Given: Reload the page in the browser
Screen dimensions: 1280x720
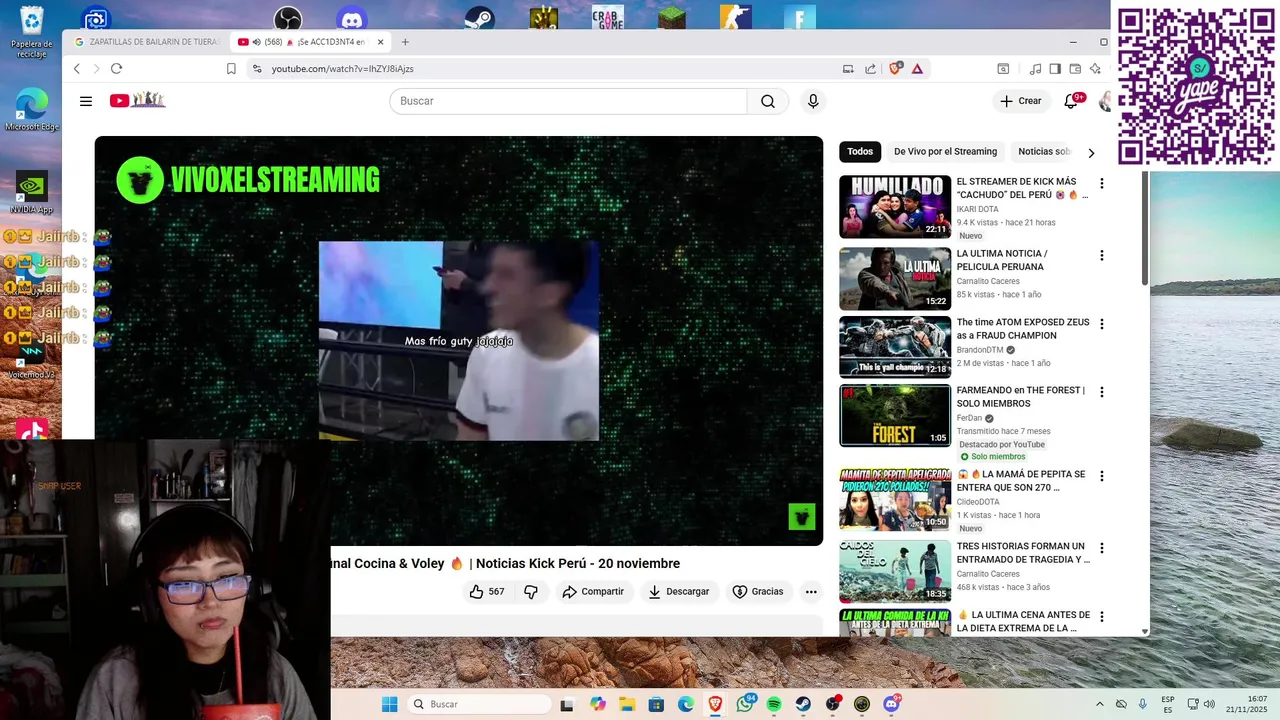Looking at the screenshot, I should point(116,69).
